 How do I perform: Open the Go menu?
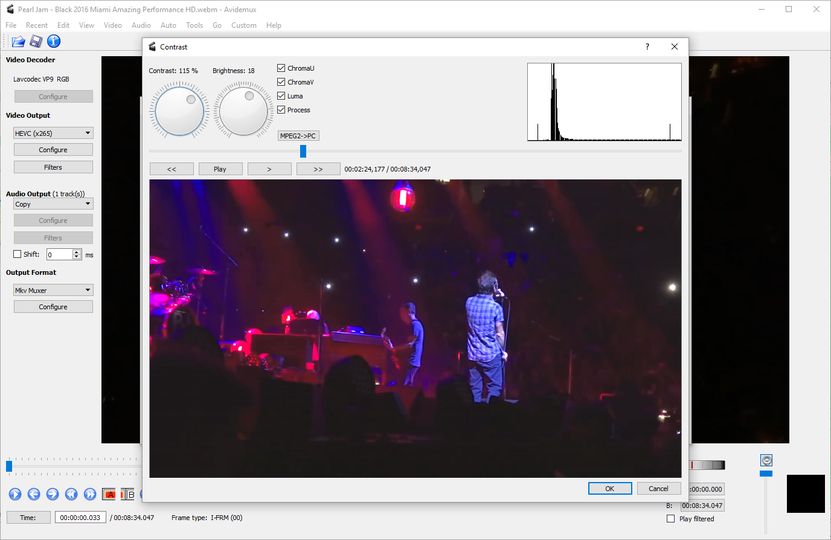coord(217,25)
